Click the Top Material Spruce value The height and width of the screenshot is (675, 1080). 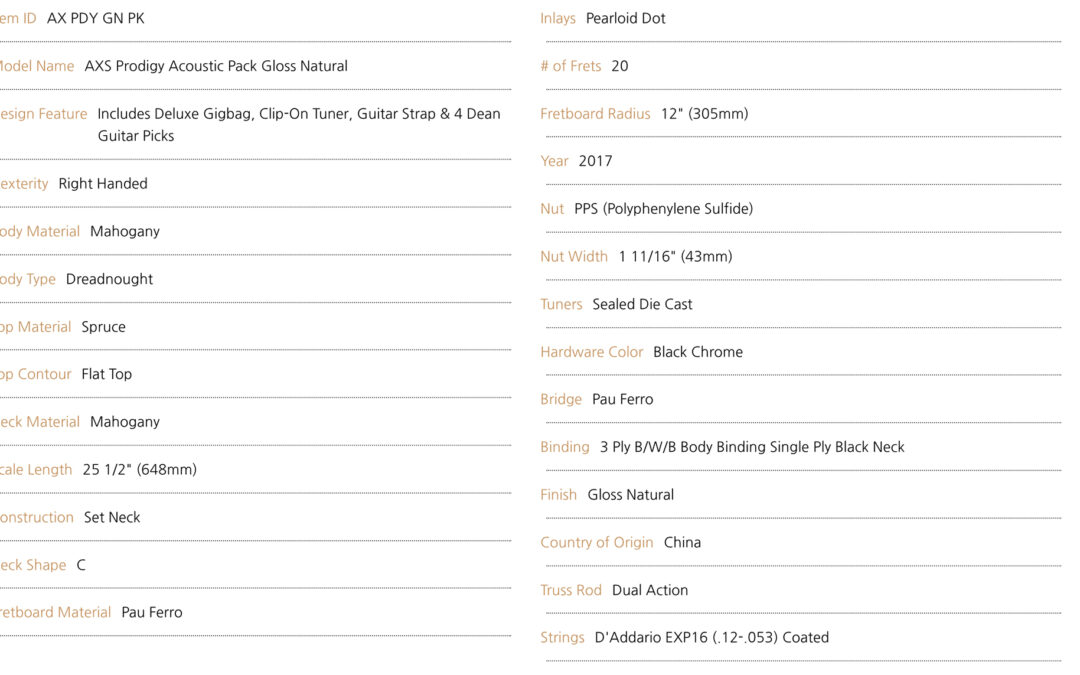(103, 327)
